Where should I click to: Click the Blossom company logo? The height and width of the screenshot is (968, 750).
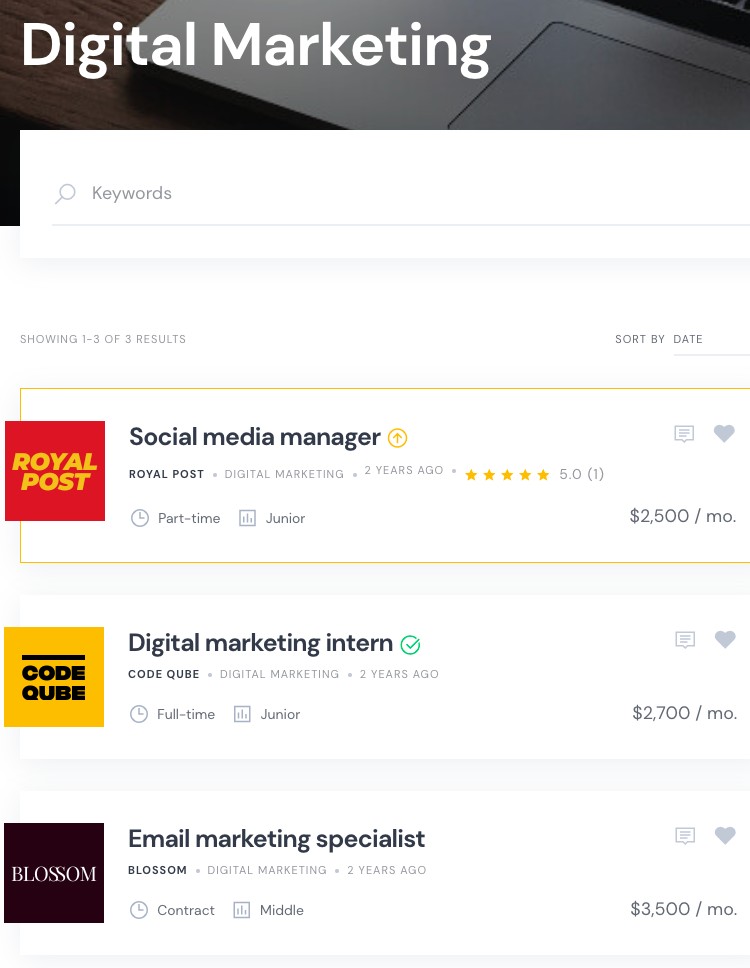(x=54, y=873)
